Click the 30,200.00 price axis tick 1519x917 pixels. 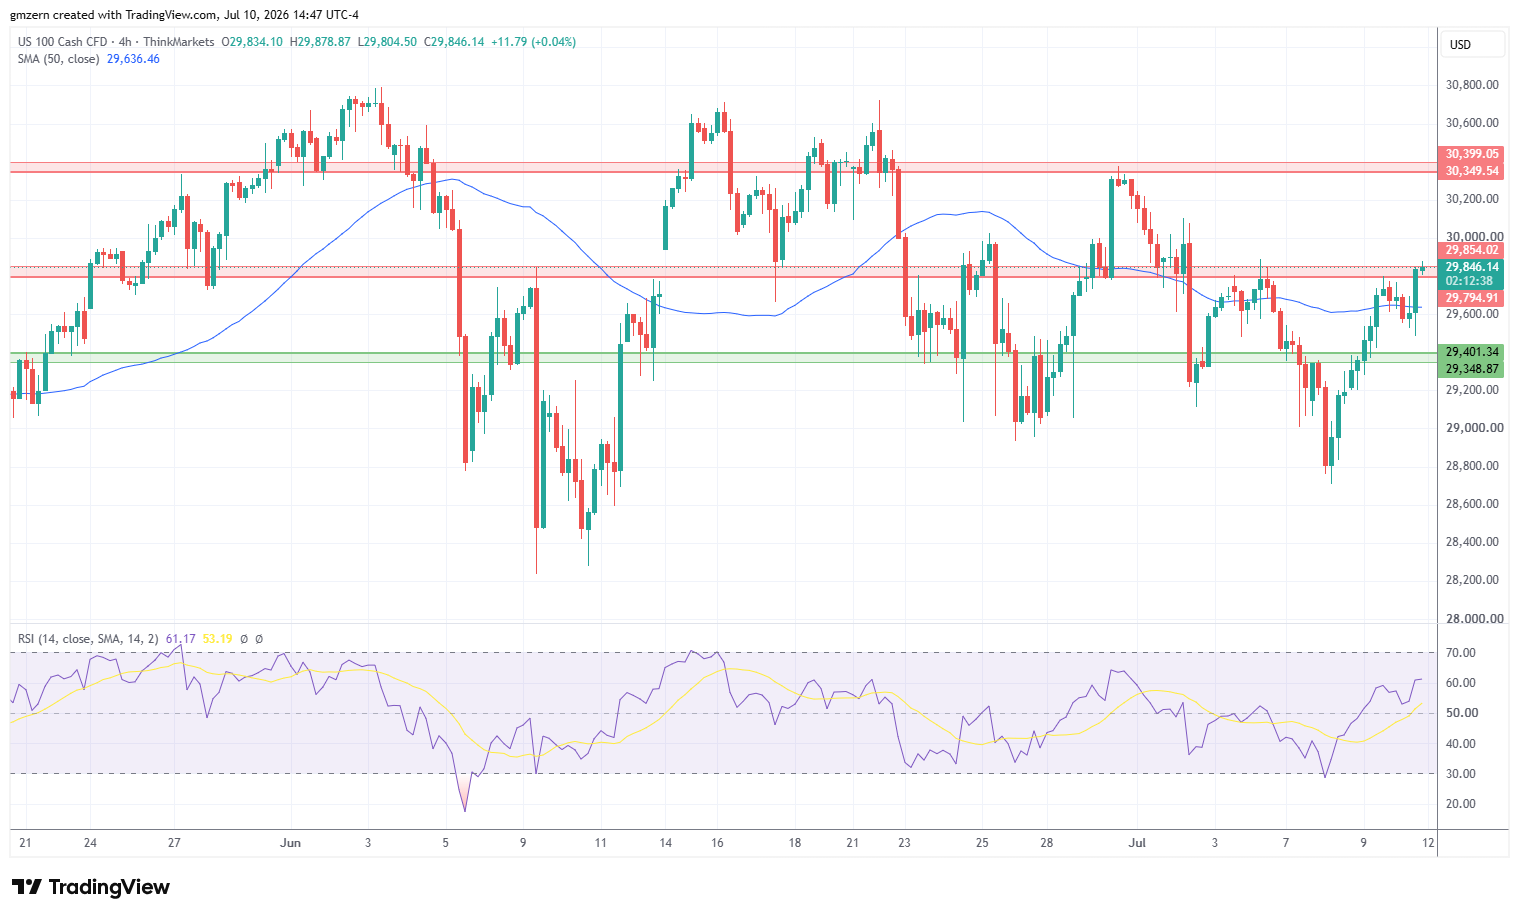coord(1472,199)
